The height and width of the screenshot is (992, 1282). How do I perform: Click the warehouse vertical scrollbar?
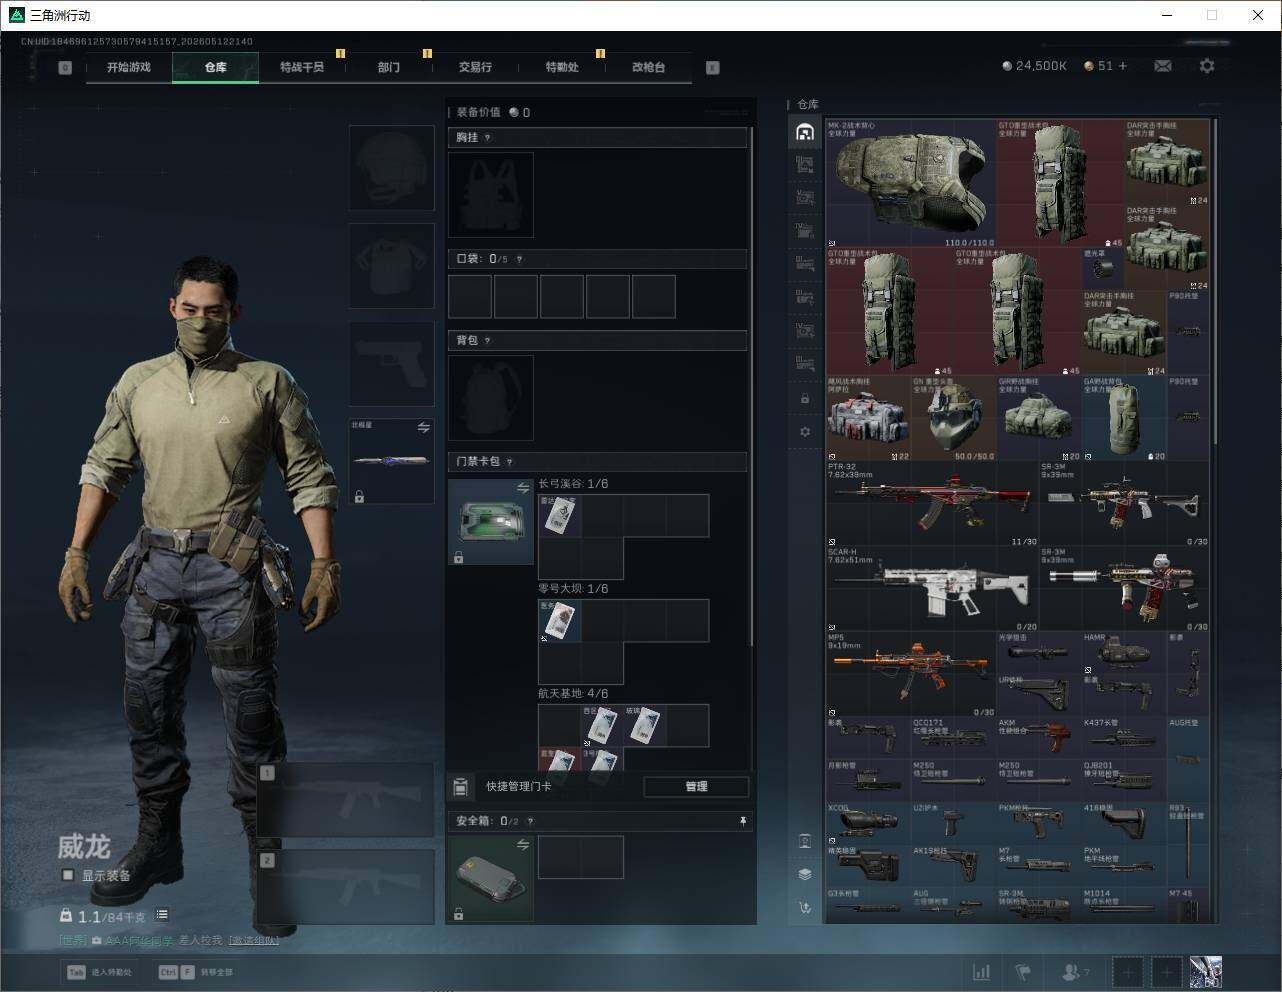[x=1215, y=281]
